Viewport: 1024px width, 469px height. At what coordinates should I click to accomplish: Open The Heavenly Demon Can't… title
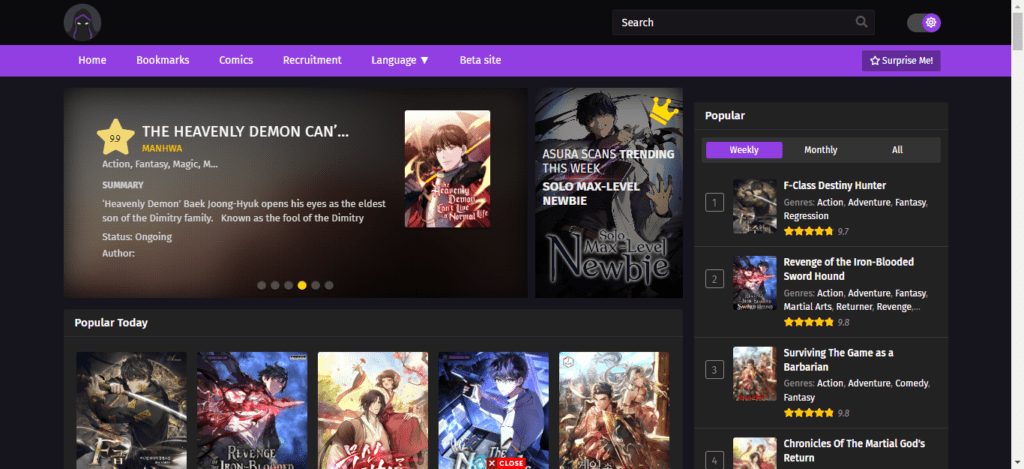pyautogui.click(x=246, y=131)
